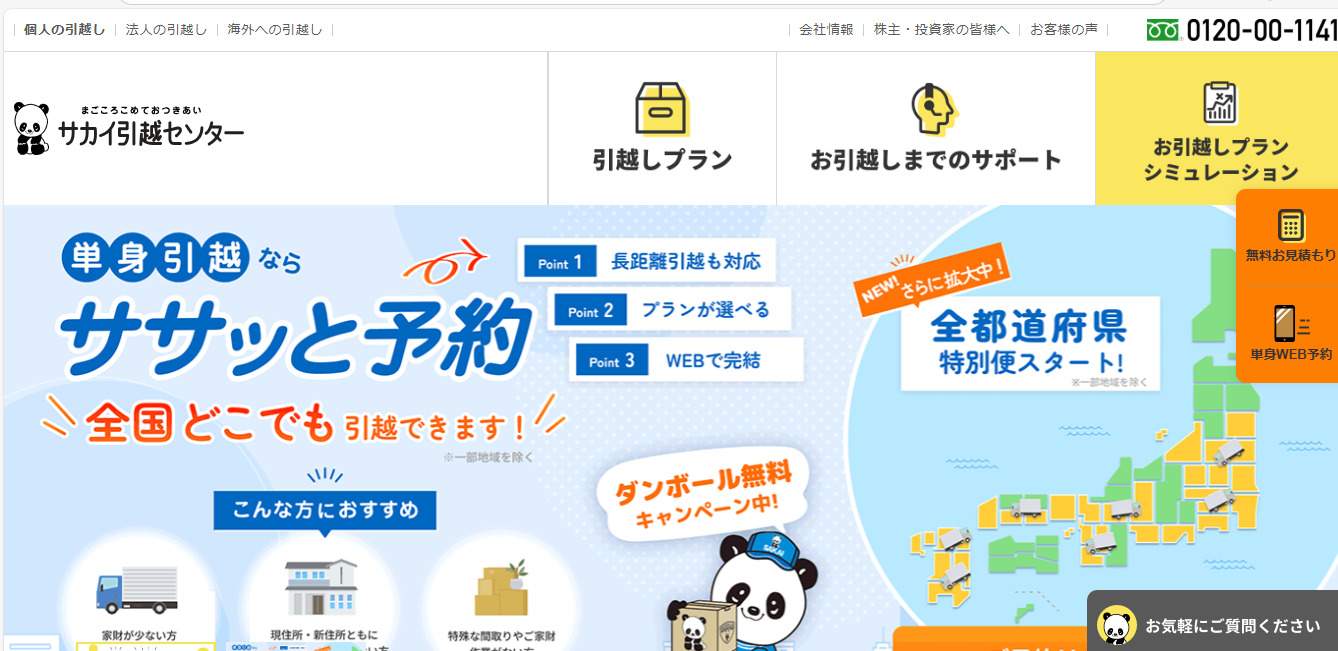Image resolution: width=1338 pixels, height=651 pixels.
Task: Open the 会社情報 link
Action: (826, 30)
